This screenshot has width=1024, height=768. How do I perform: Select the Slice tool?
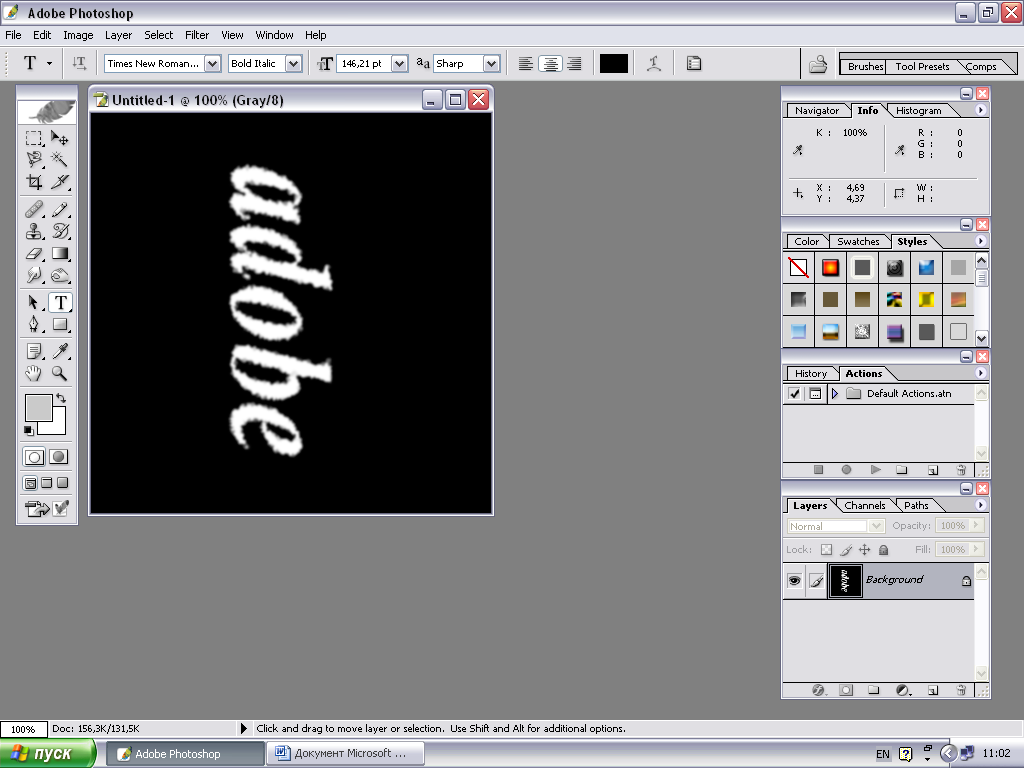pyautogui.click(x=59, y=182)
